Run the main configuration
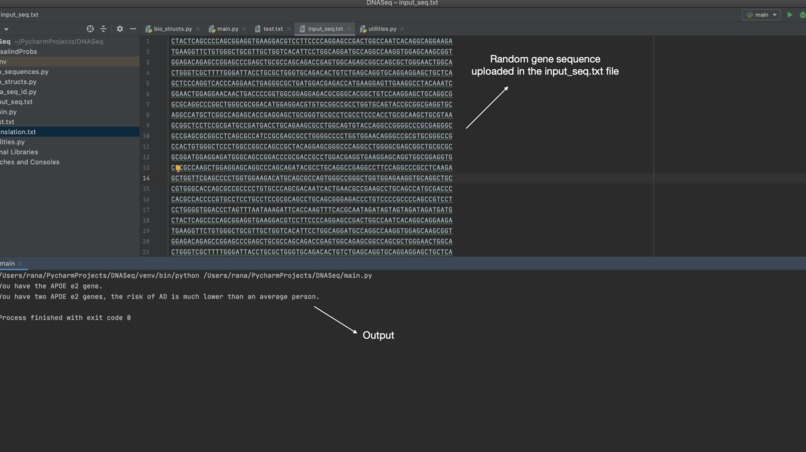806x452 pixels. click(790, 15)
